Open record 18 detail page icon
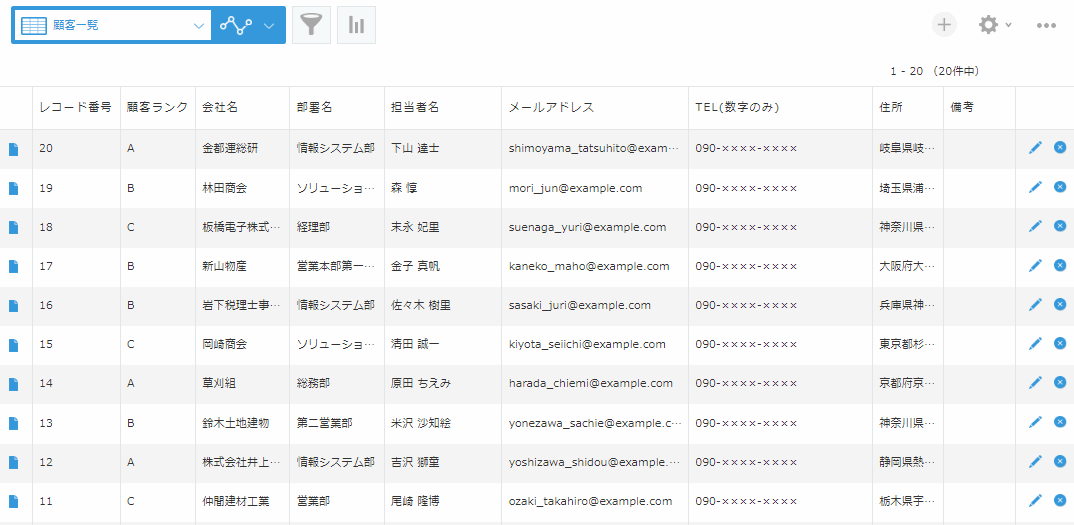The height and width of the screenshot is (525, 1074). [14, 227]
